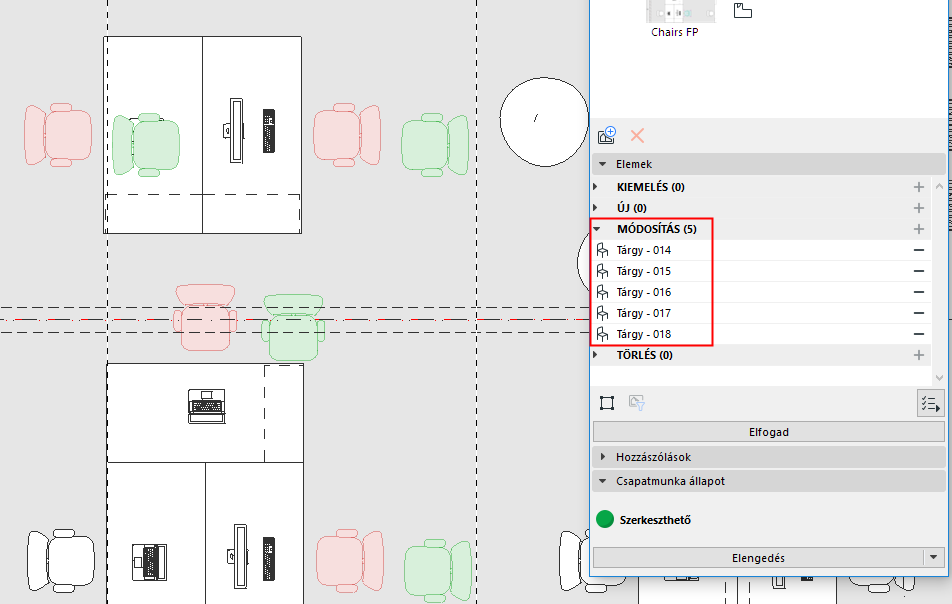Add selection to KIEMELÉS with plus icon
The height and width of the screenshot is (604, 952).
pyautogui.click(x=919, y=187)
